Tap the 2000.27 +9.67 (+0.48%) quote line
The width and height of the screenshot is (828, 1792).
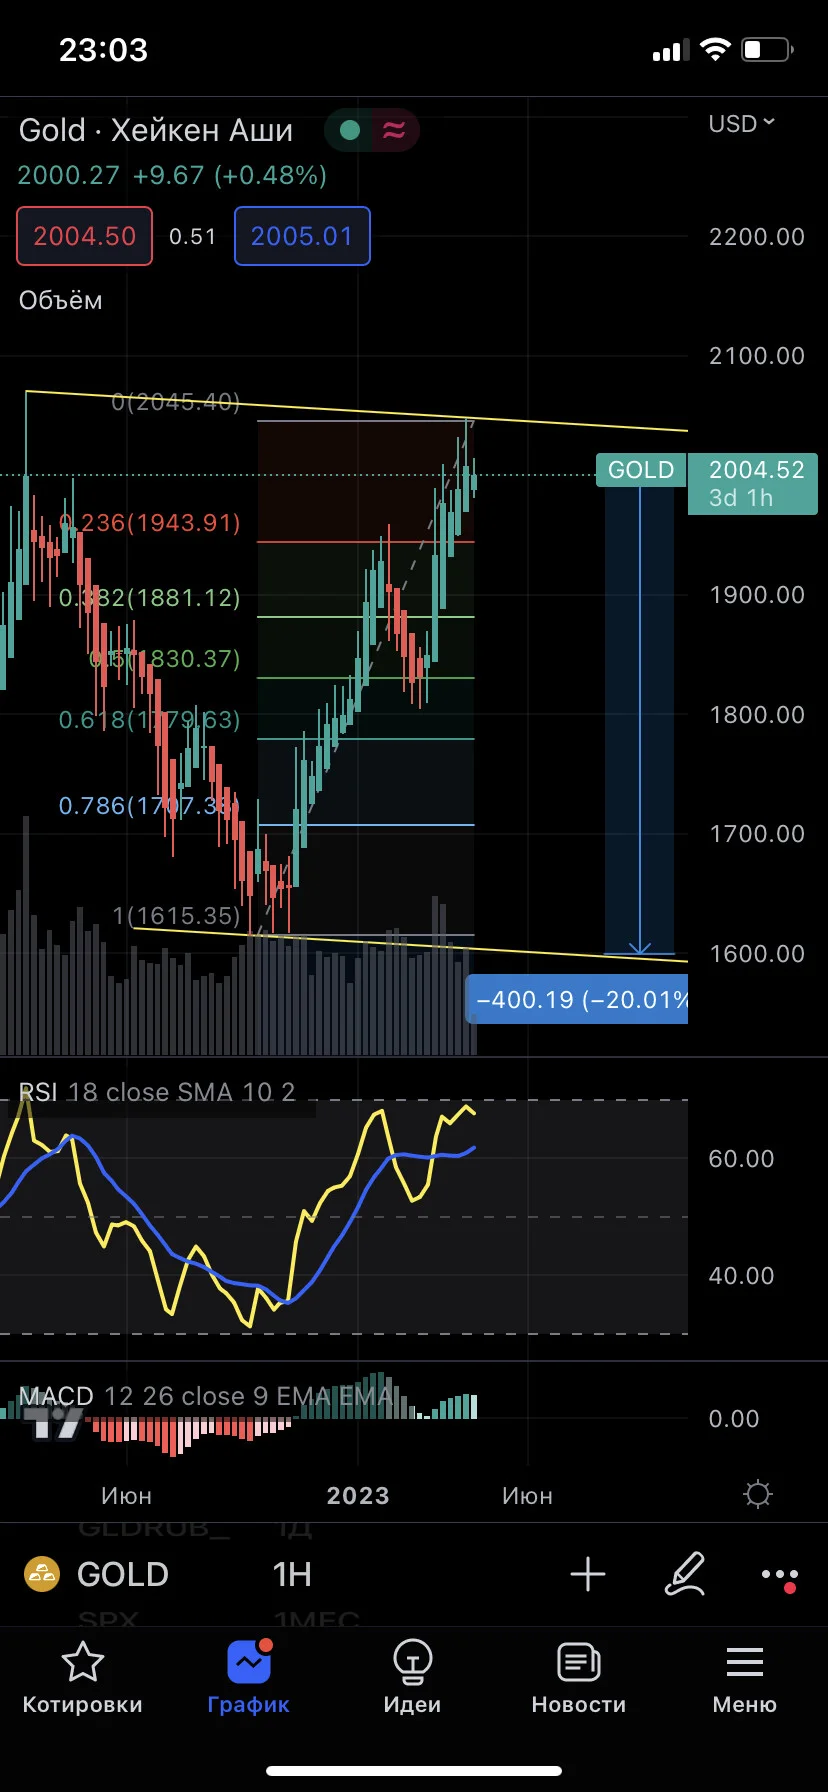172,175
